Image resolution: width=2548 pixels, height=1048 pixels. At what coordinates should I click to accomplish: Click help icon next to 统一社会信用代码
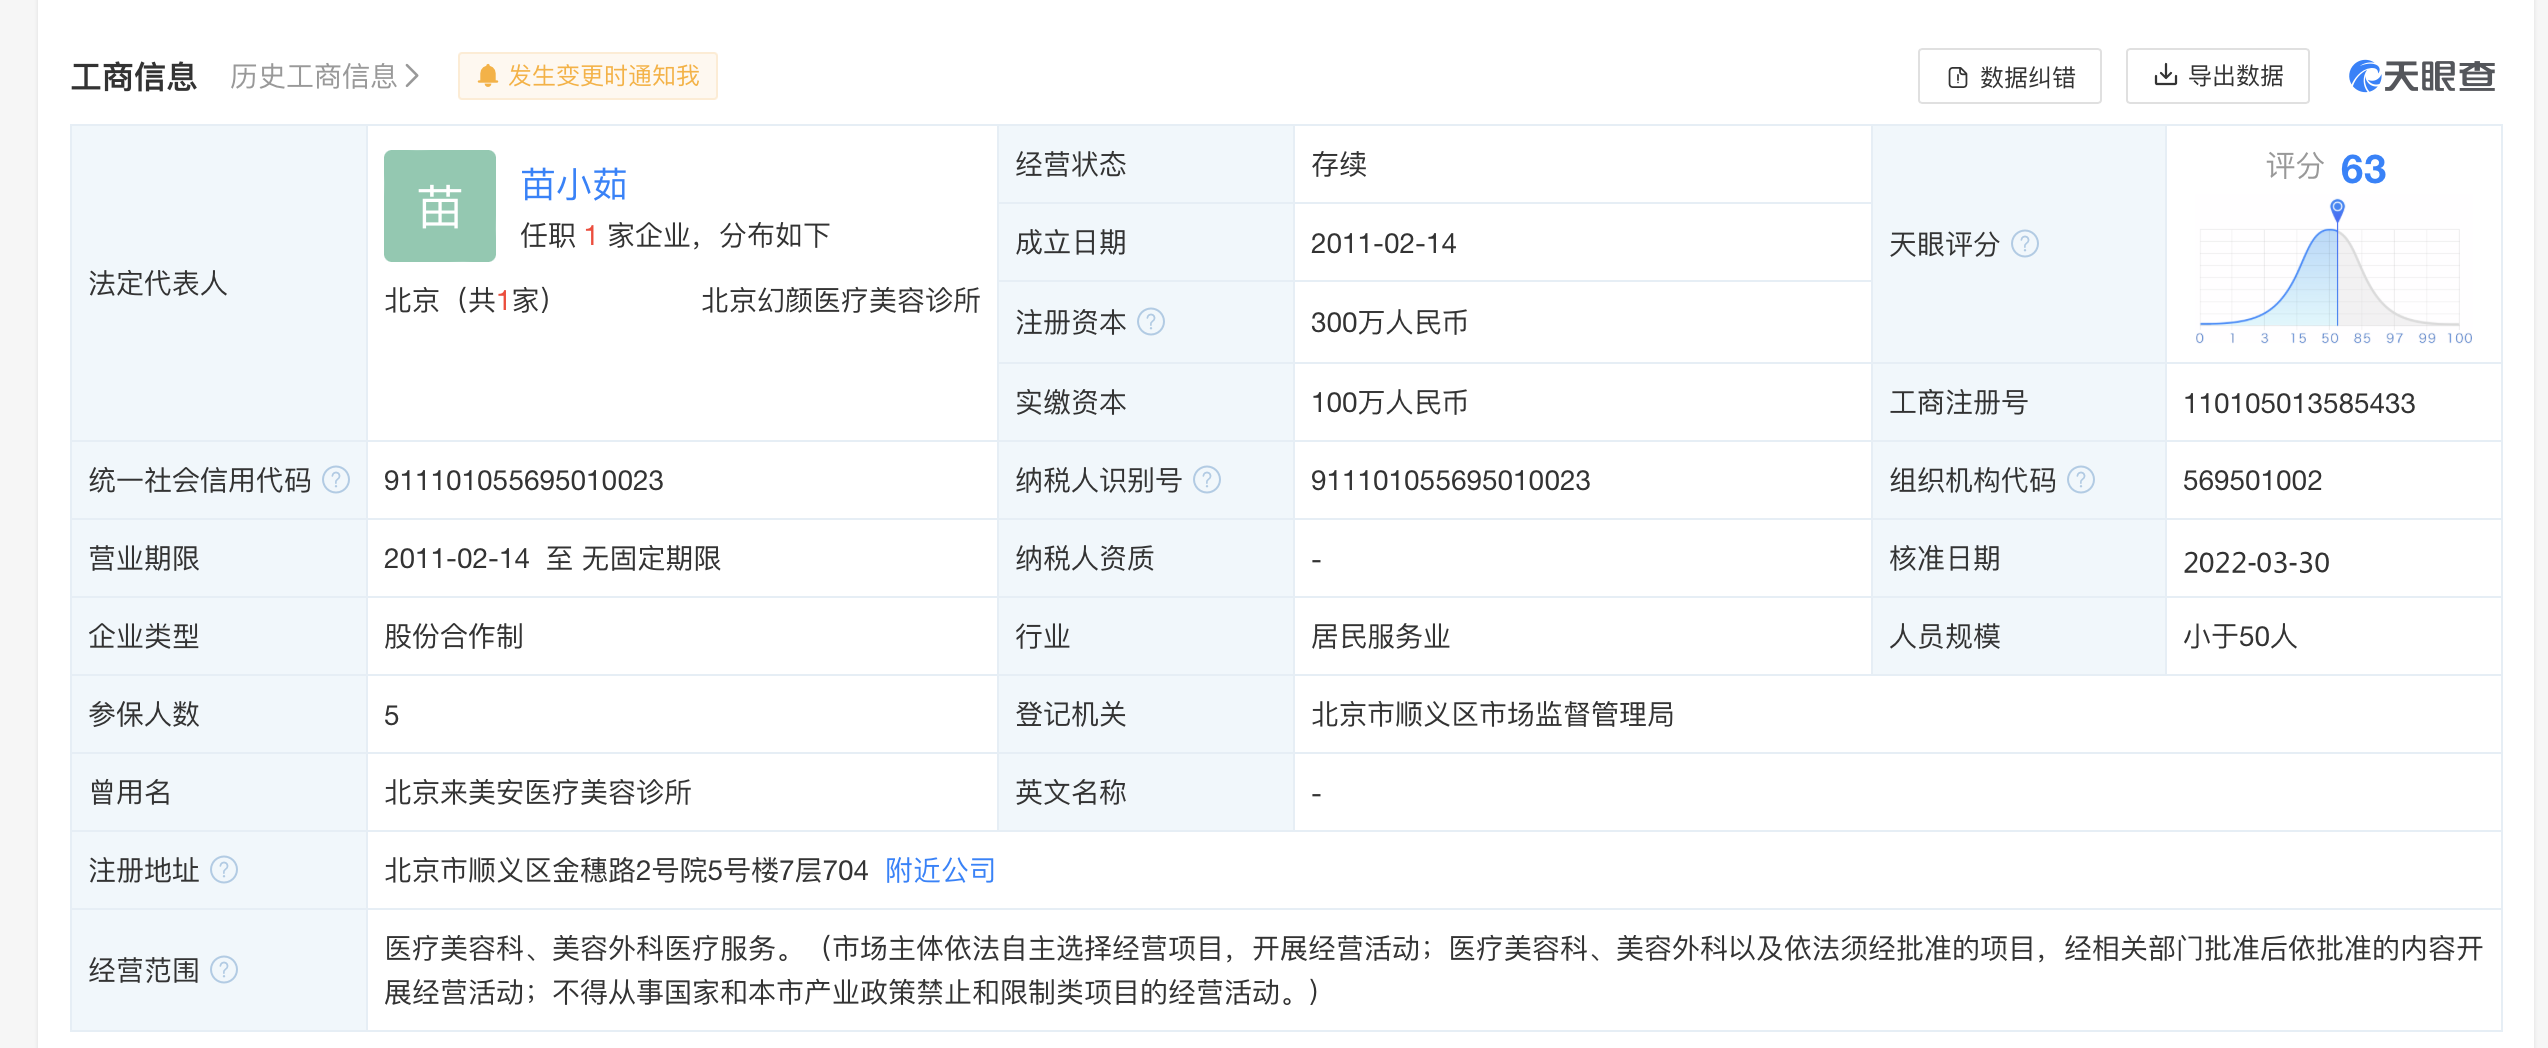(x=336, y=480)
